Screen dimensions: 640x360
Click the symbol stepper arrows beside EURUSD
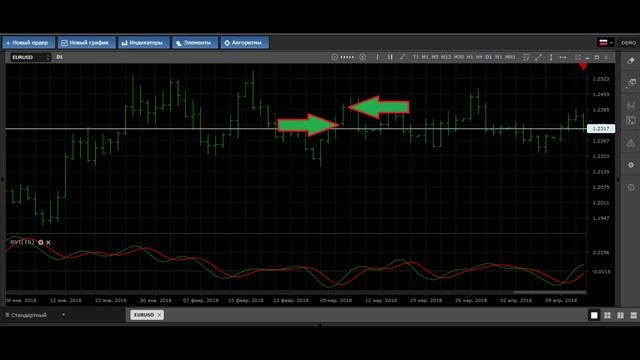pos(48,57)
